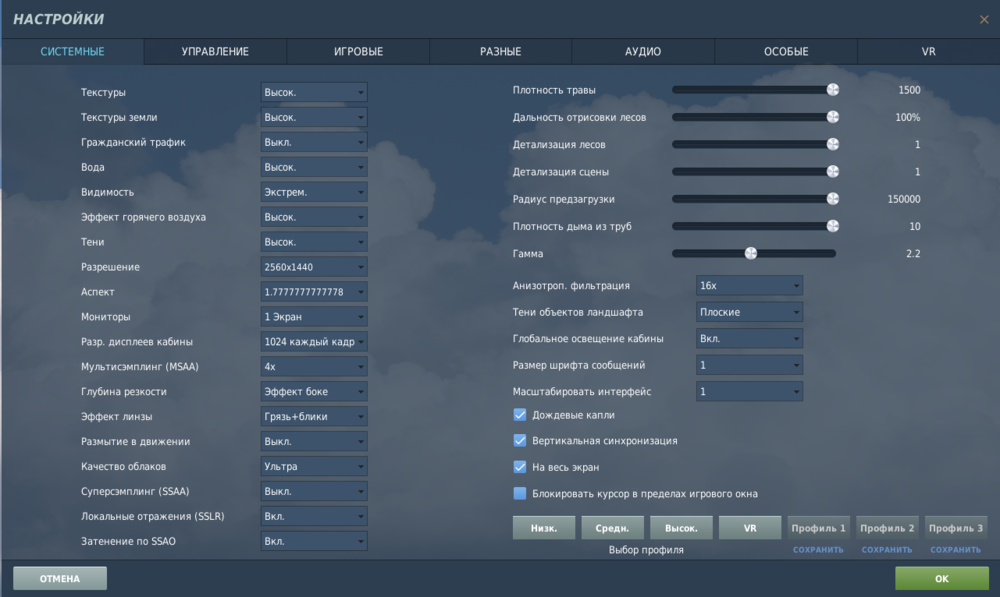1000x597 pixels.
Task: Click the Радиус предзагрузки slider handle
Action: (x=833, y=199)
